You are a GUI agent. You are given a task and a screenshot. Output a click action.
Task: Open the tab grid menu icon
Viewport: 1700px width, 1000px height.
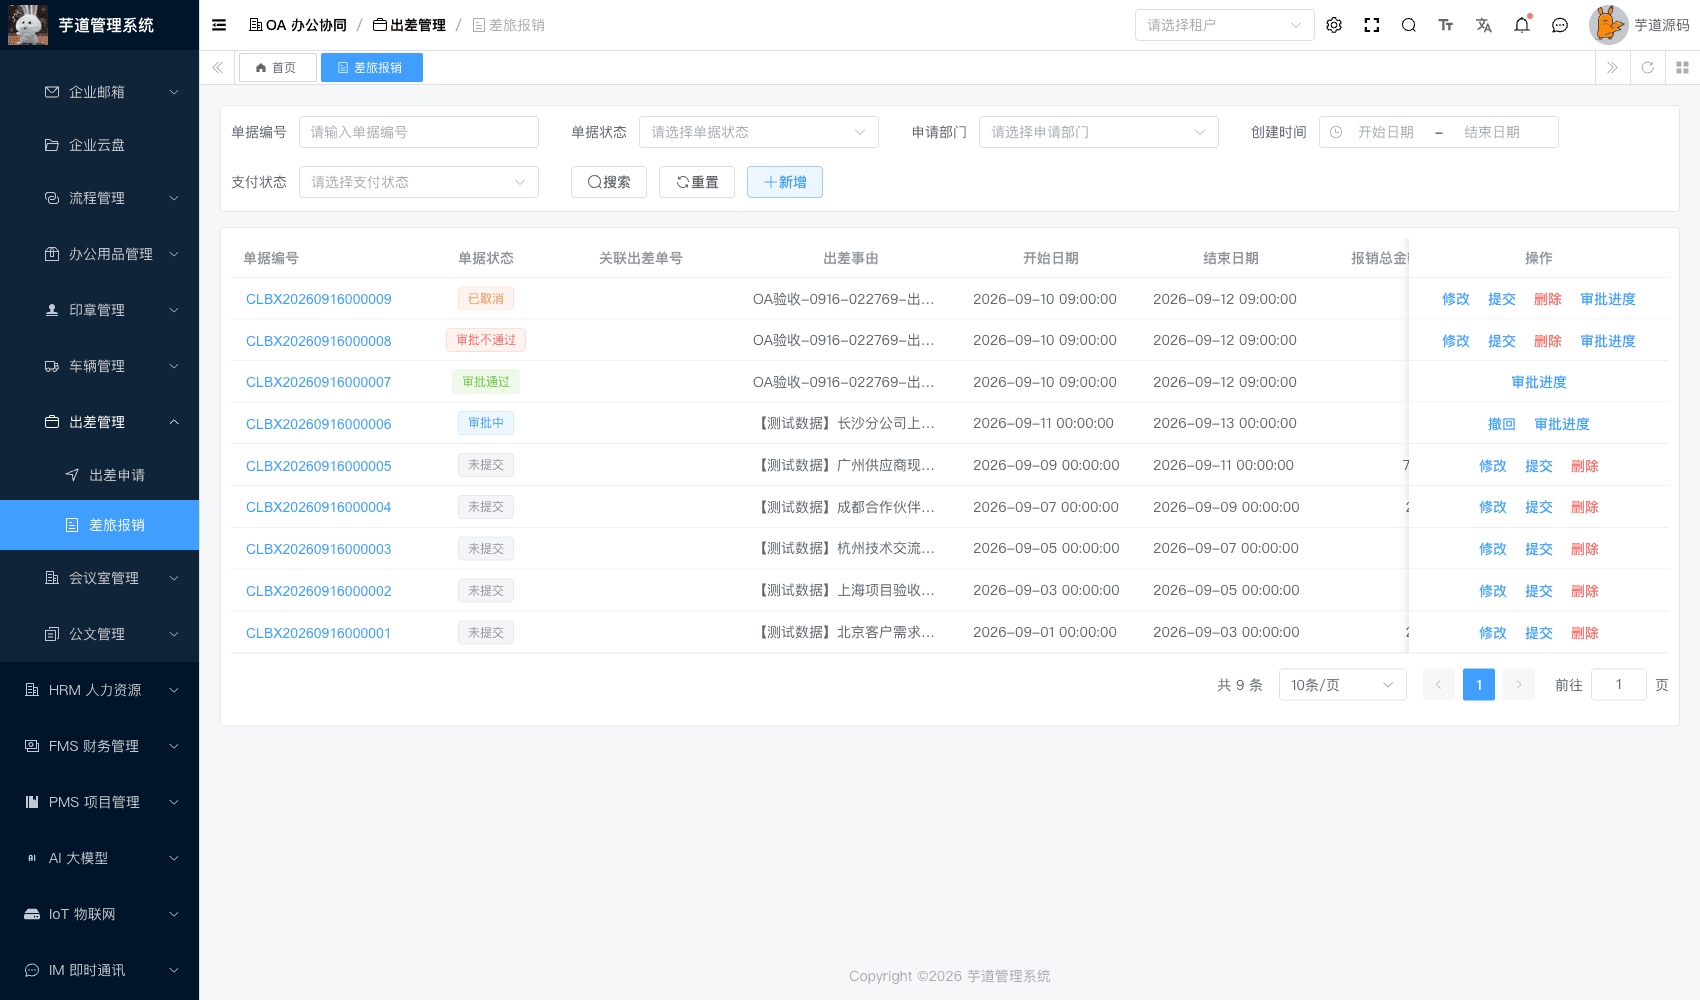click(1682, 68)
